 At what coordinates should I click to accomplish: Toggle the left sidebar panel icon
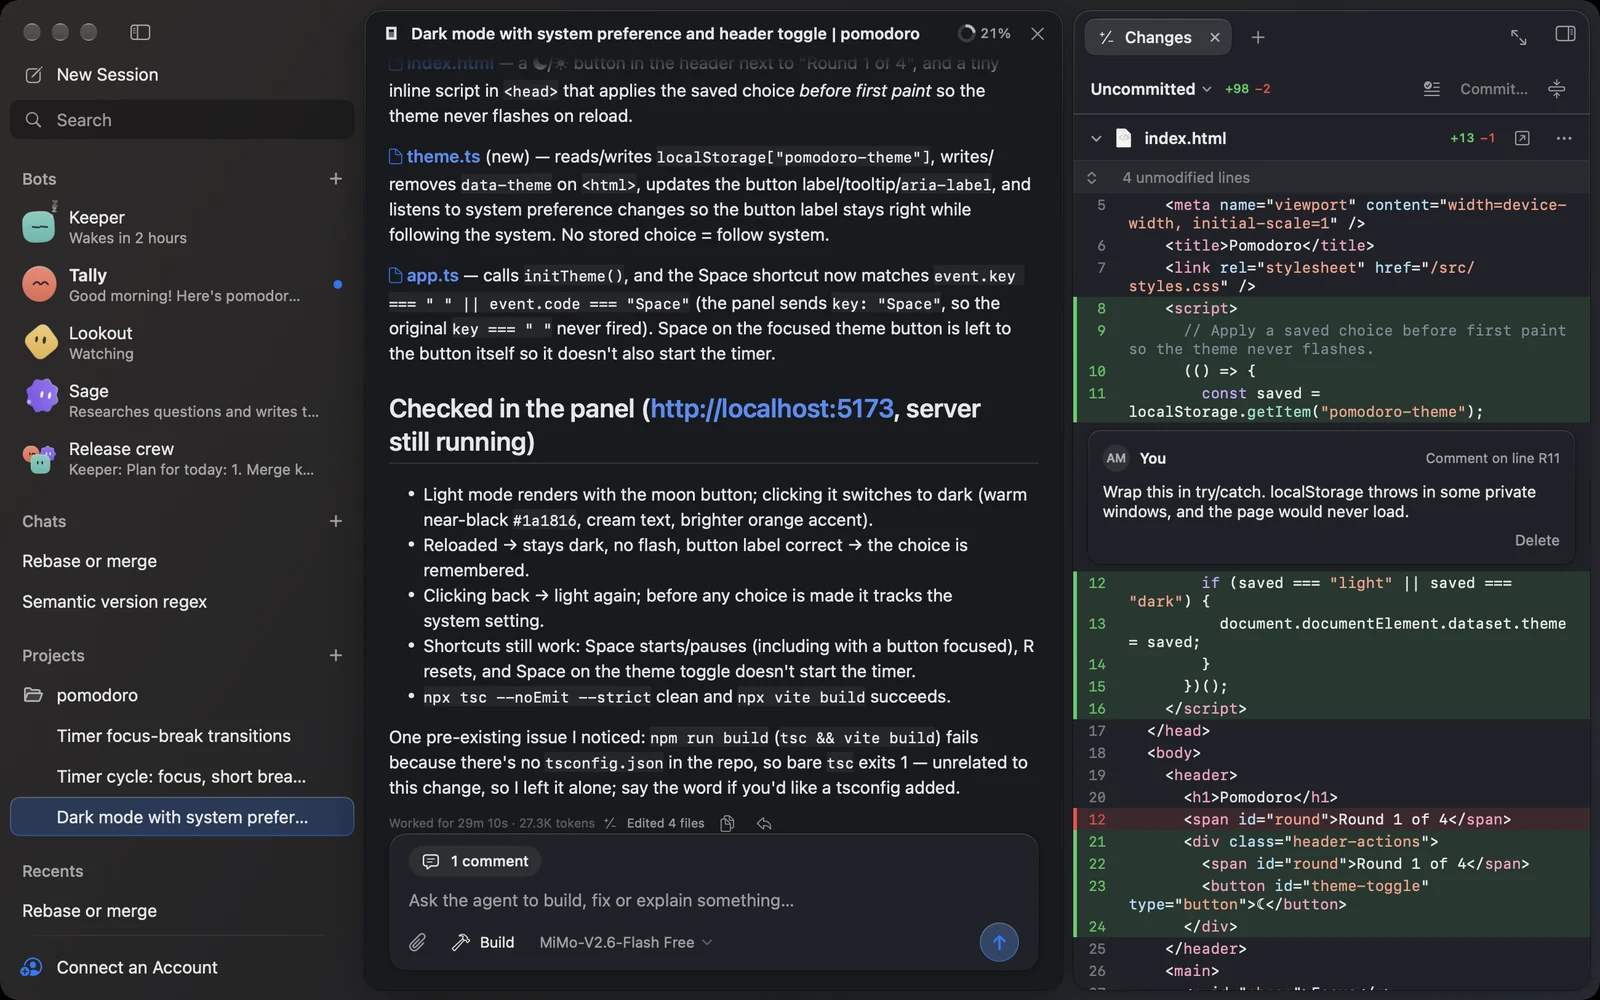(x=140, y=32)
